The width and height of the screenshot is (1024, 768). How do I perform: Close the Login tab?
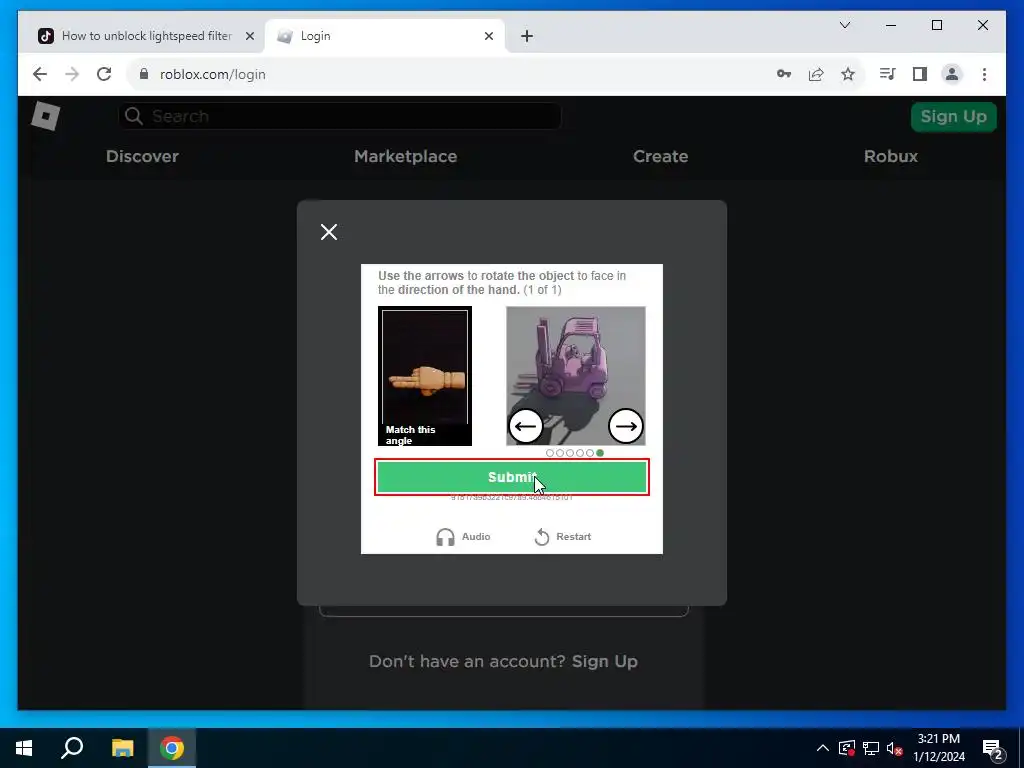point(488,36)
